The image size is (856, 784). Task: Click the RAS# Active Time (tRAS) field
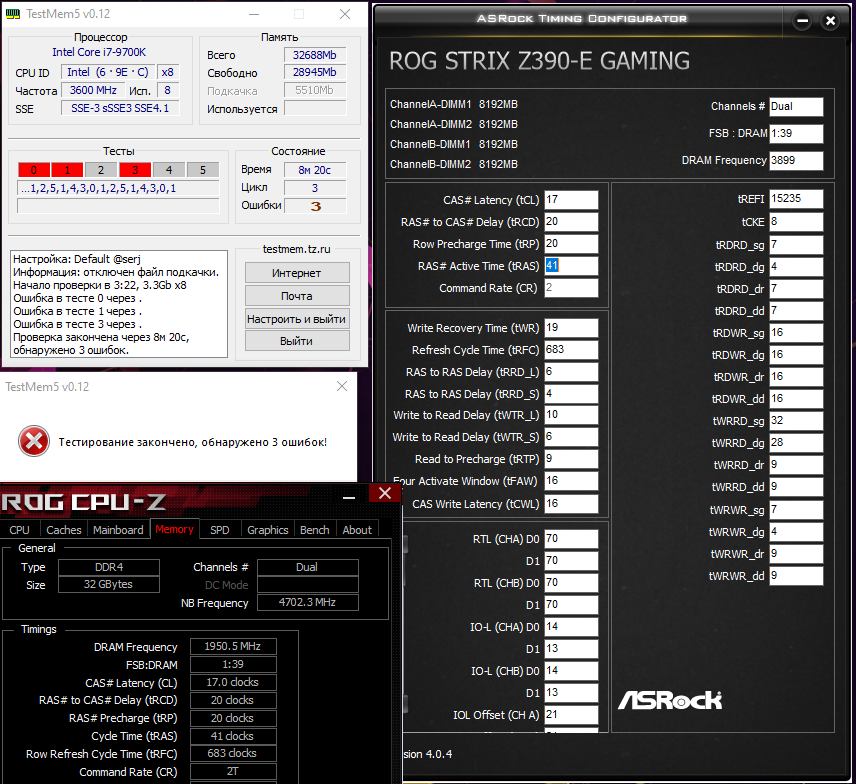click(x=571, y=266)
